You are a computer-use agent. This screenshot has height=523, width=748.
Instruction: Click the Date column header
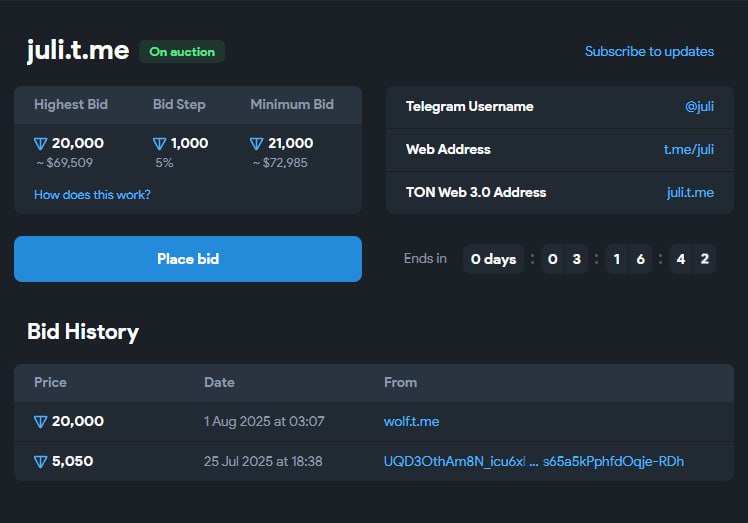[219, 383]
